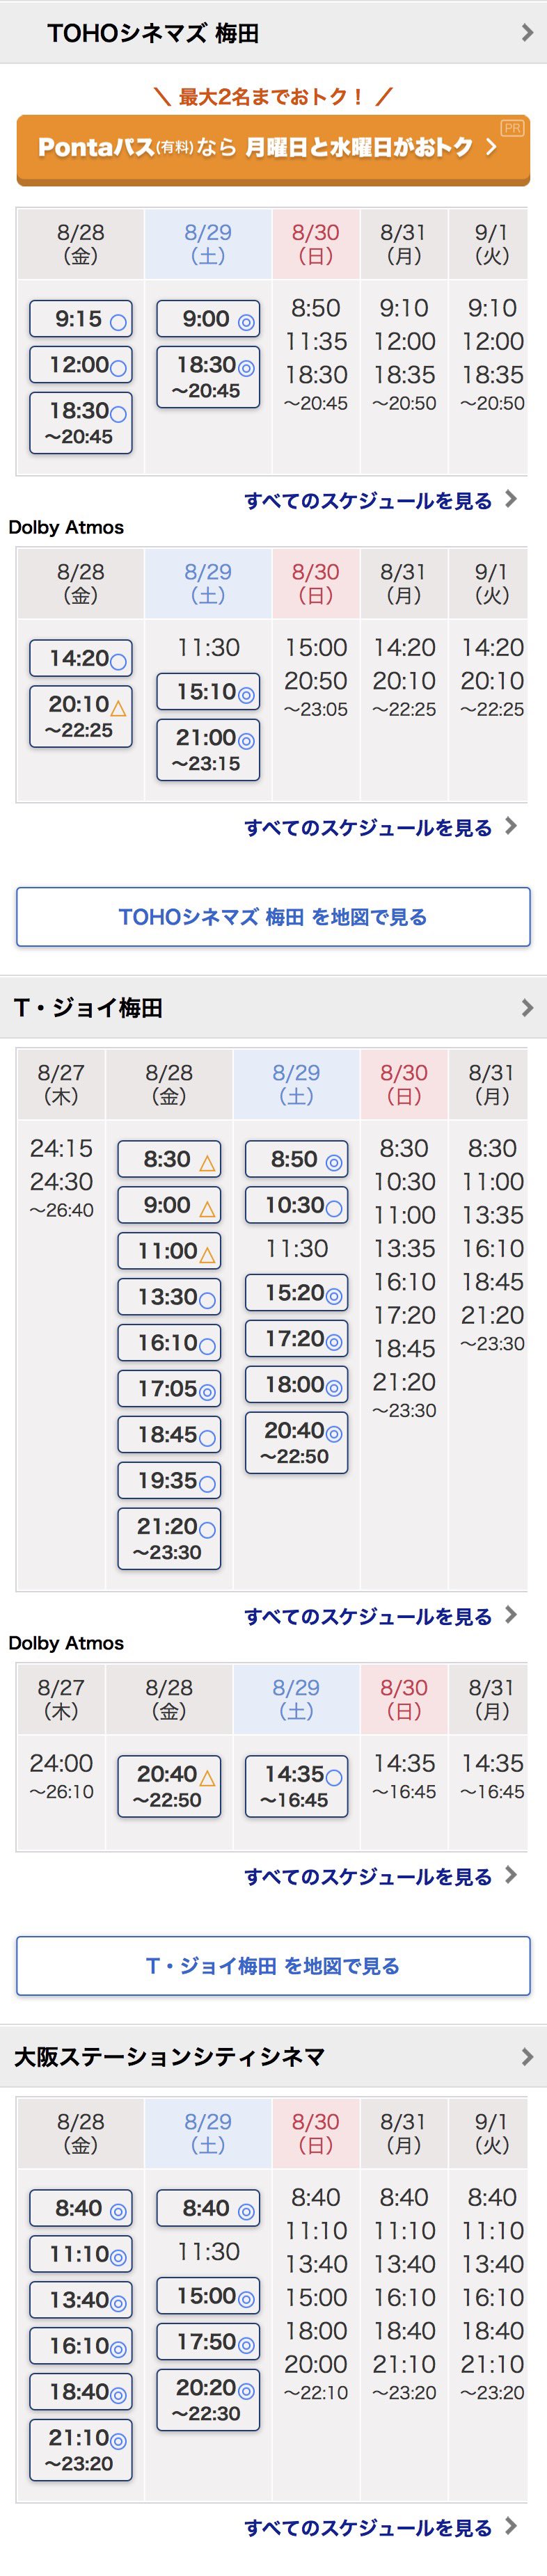Screen dimensions: 547x2576
Task: Select the 8/29 (土) date tab at TOHO
Action: [208, 244]
